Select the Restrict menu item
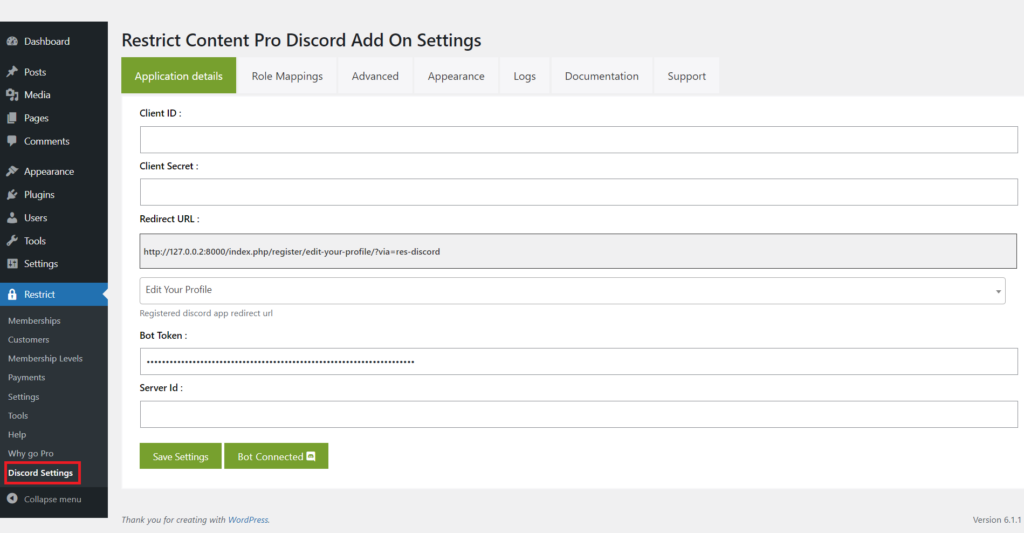 (x=54, y=295)
